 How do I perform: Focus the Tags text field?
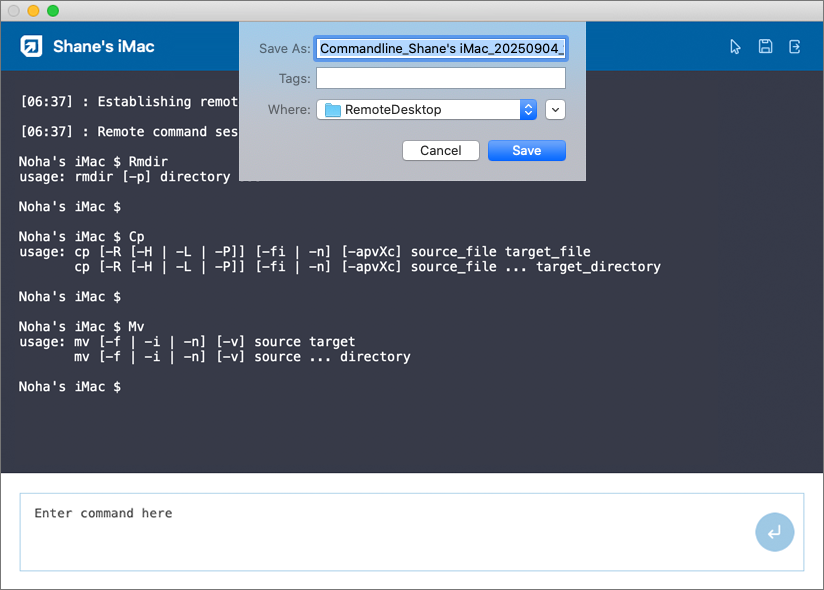441,79
